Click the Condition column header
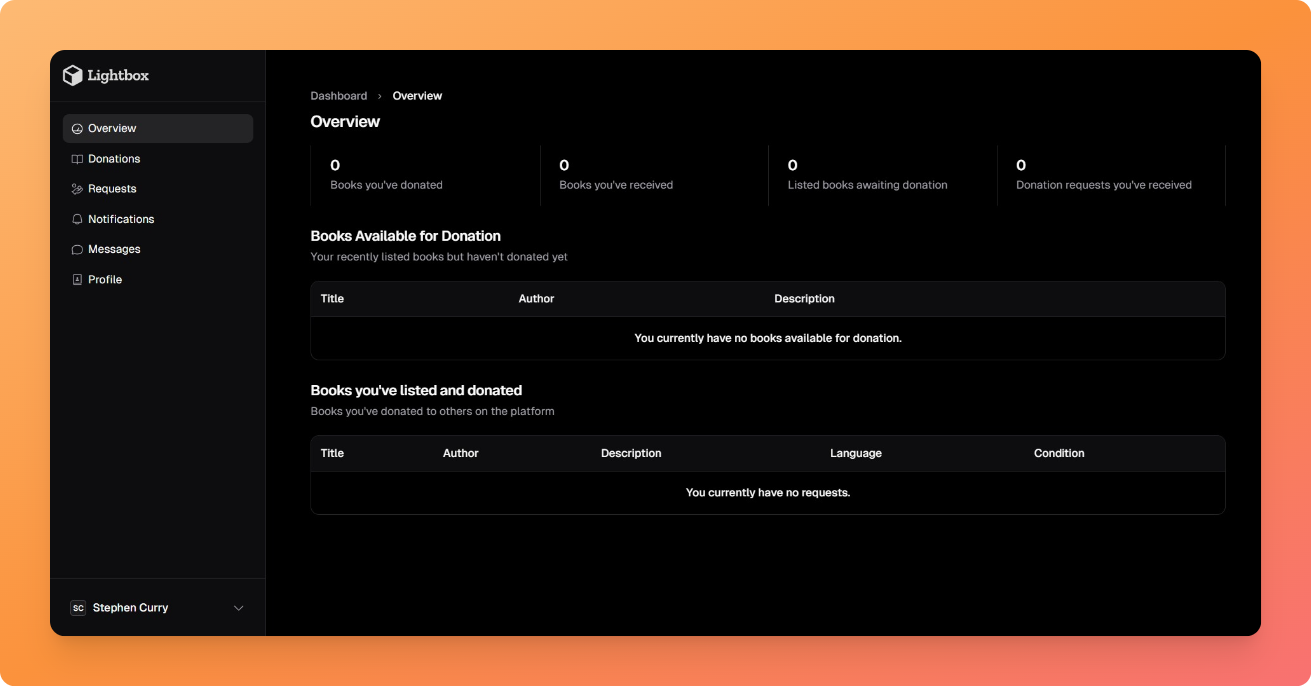 pyautogui.click(x=1059, y=453)
